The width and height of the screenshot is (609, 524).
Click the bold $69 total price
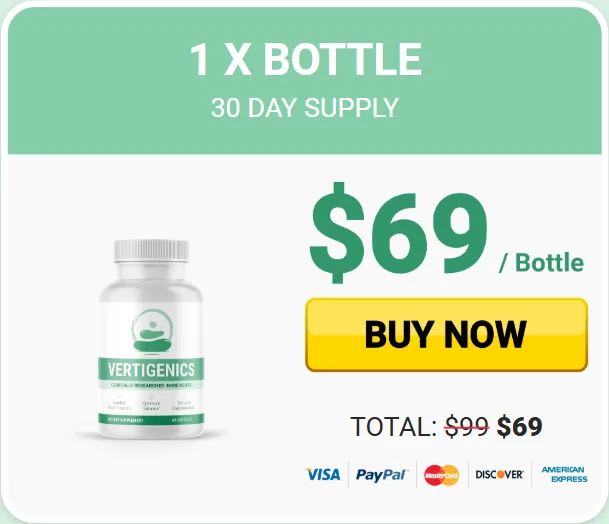(520, 426)
